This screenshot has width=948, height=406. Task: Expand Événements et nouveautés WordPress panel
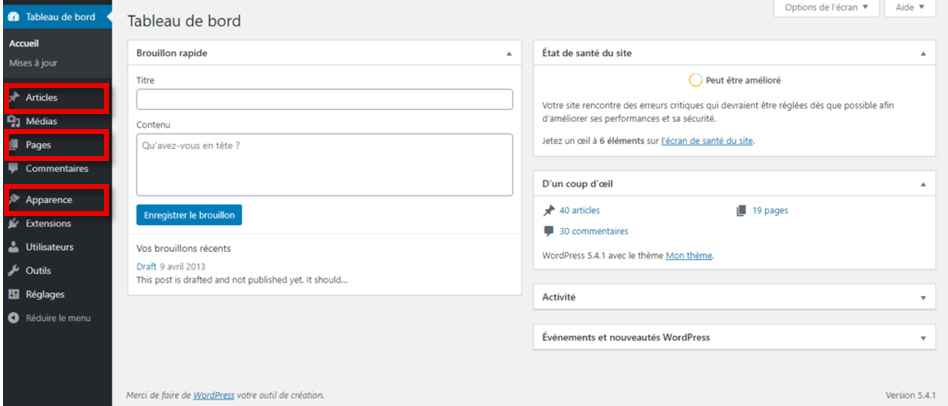[923, 338]
